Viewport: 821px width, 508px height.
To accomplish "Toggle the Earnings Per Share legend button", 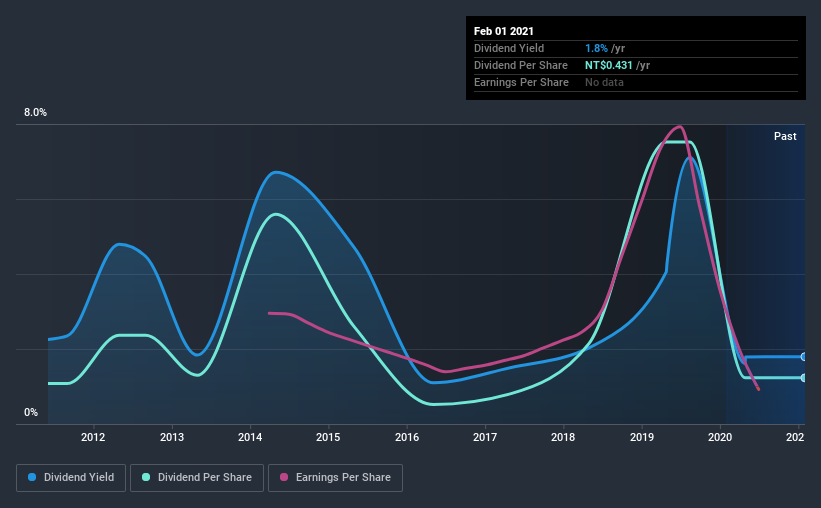I will [335, 478].
